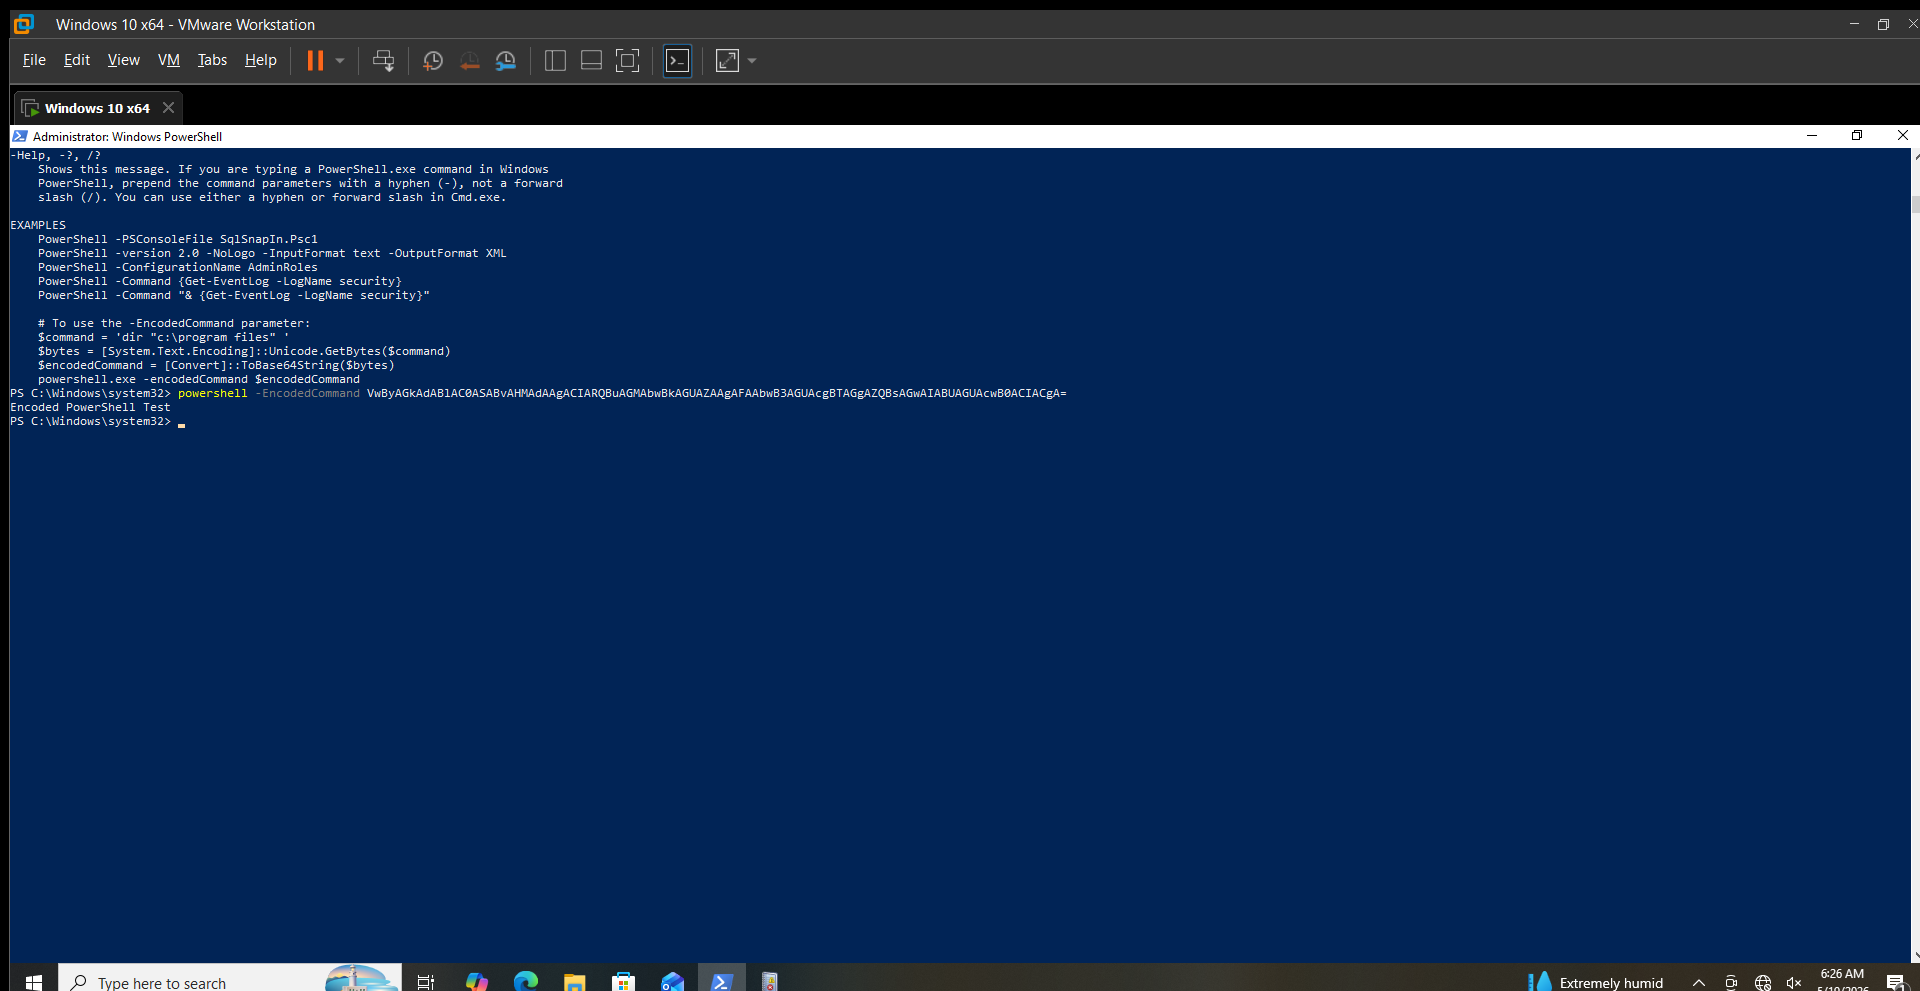The height and width of the screenshot is (991, 1920).
Task: Switch to console view in the toolbar
Action: tap(677, 61)
